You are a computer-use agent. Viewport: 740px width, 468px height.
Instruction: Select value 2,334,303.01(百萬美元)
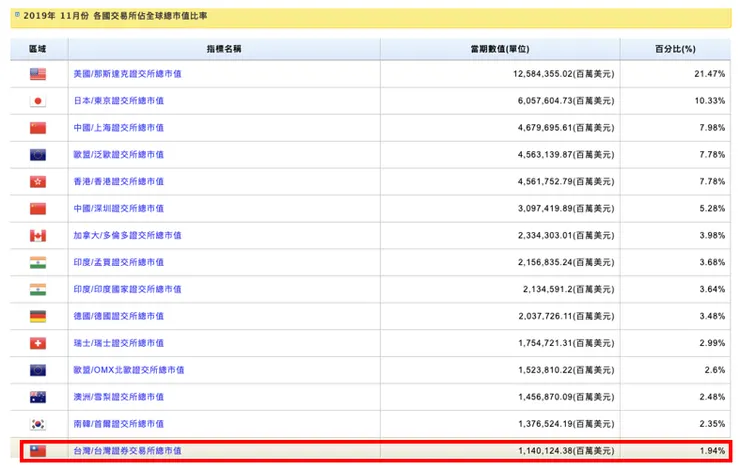[566, 235]
